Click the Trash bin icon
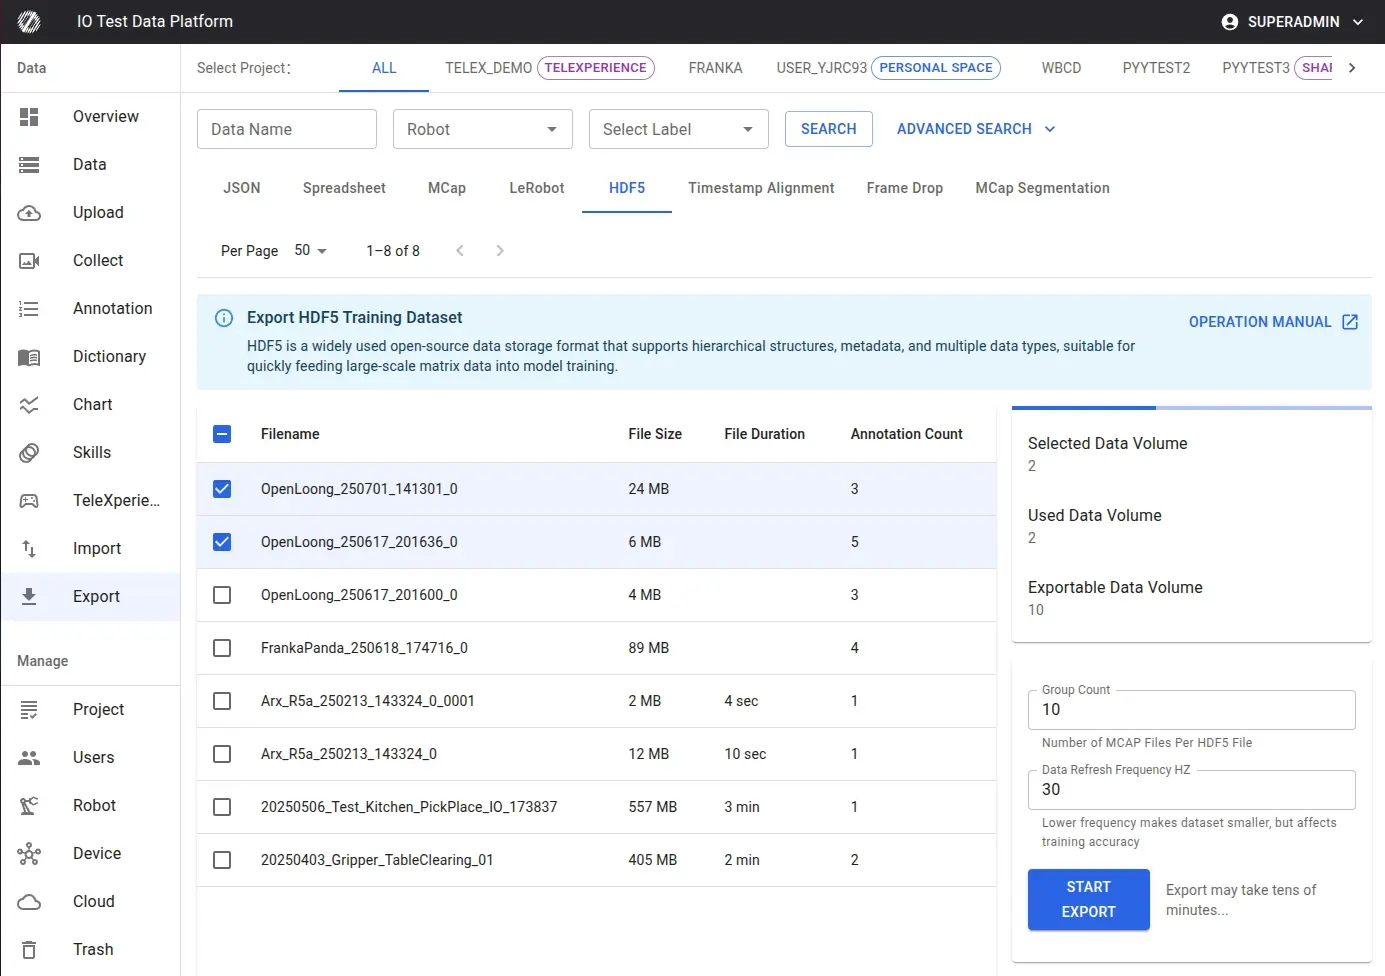The width and height of the screenshot is (1385, 976). 29,950
